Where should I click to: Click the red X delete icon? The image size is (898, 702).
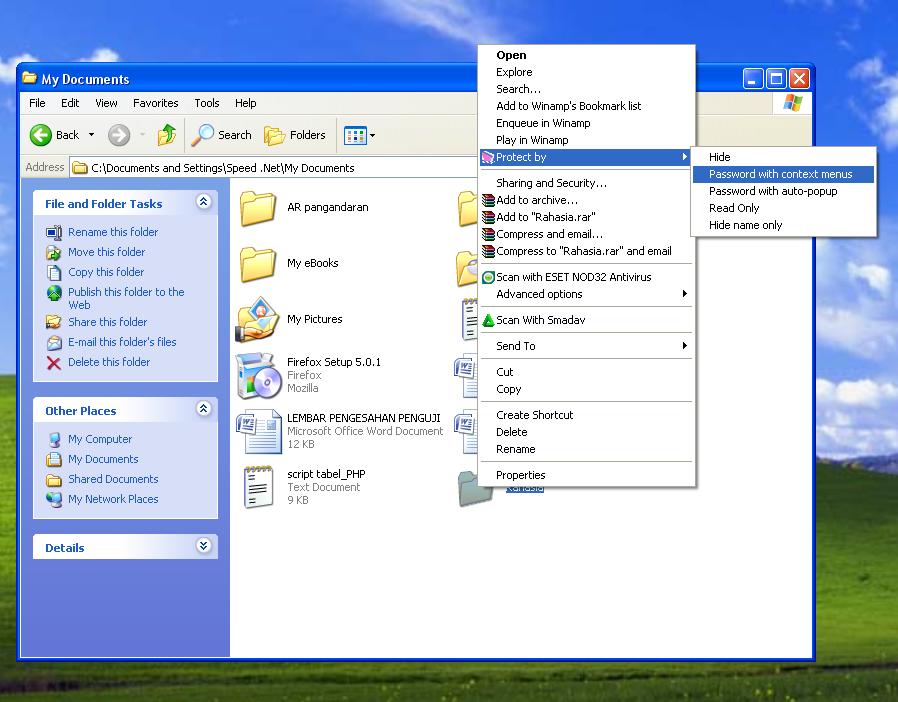click(54, 363)
